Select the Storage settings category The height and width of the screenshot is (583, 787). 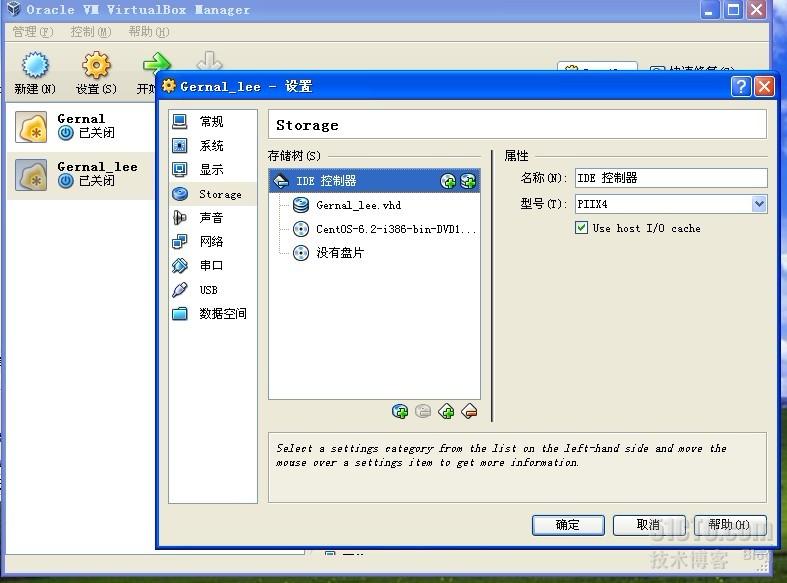pos(213,194)
